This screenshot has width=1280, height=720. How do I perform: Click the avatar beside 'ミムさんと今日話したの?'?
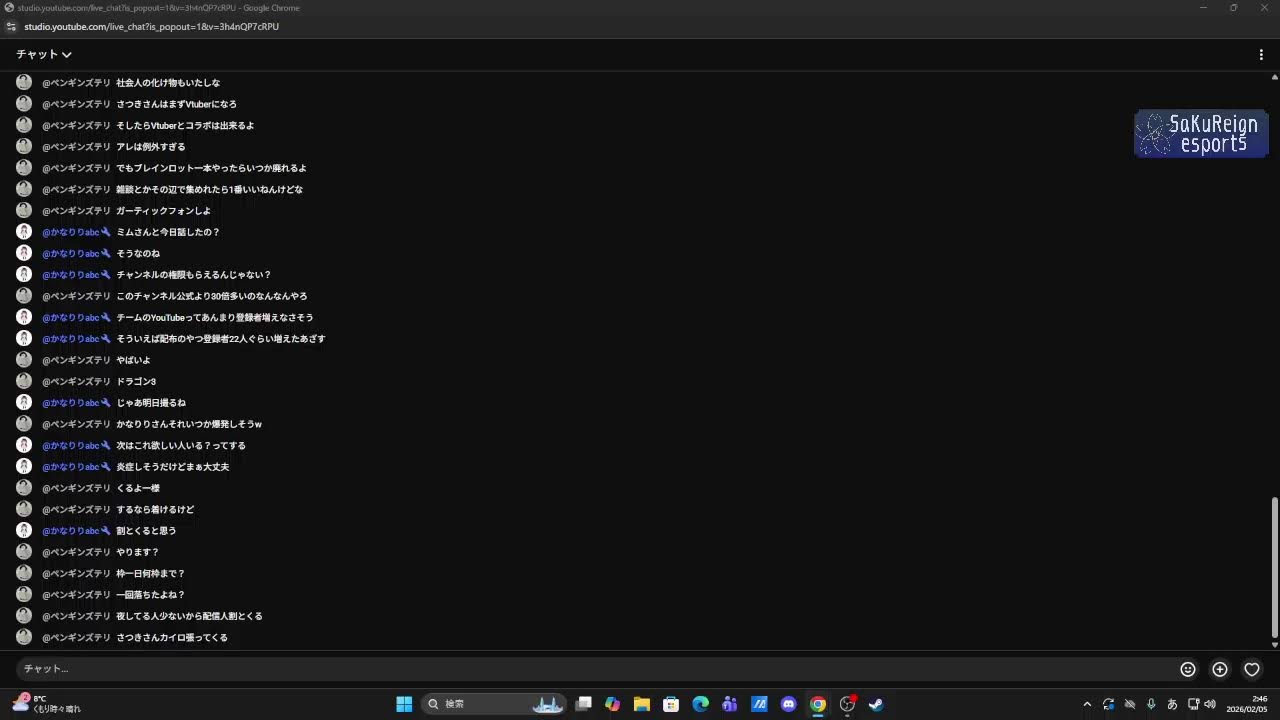(24, 232)
